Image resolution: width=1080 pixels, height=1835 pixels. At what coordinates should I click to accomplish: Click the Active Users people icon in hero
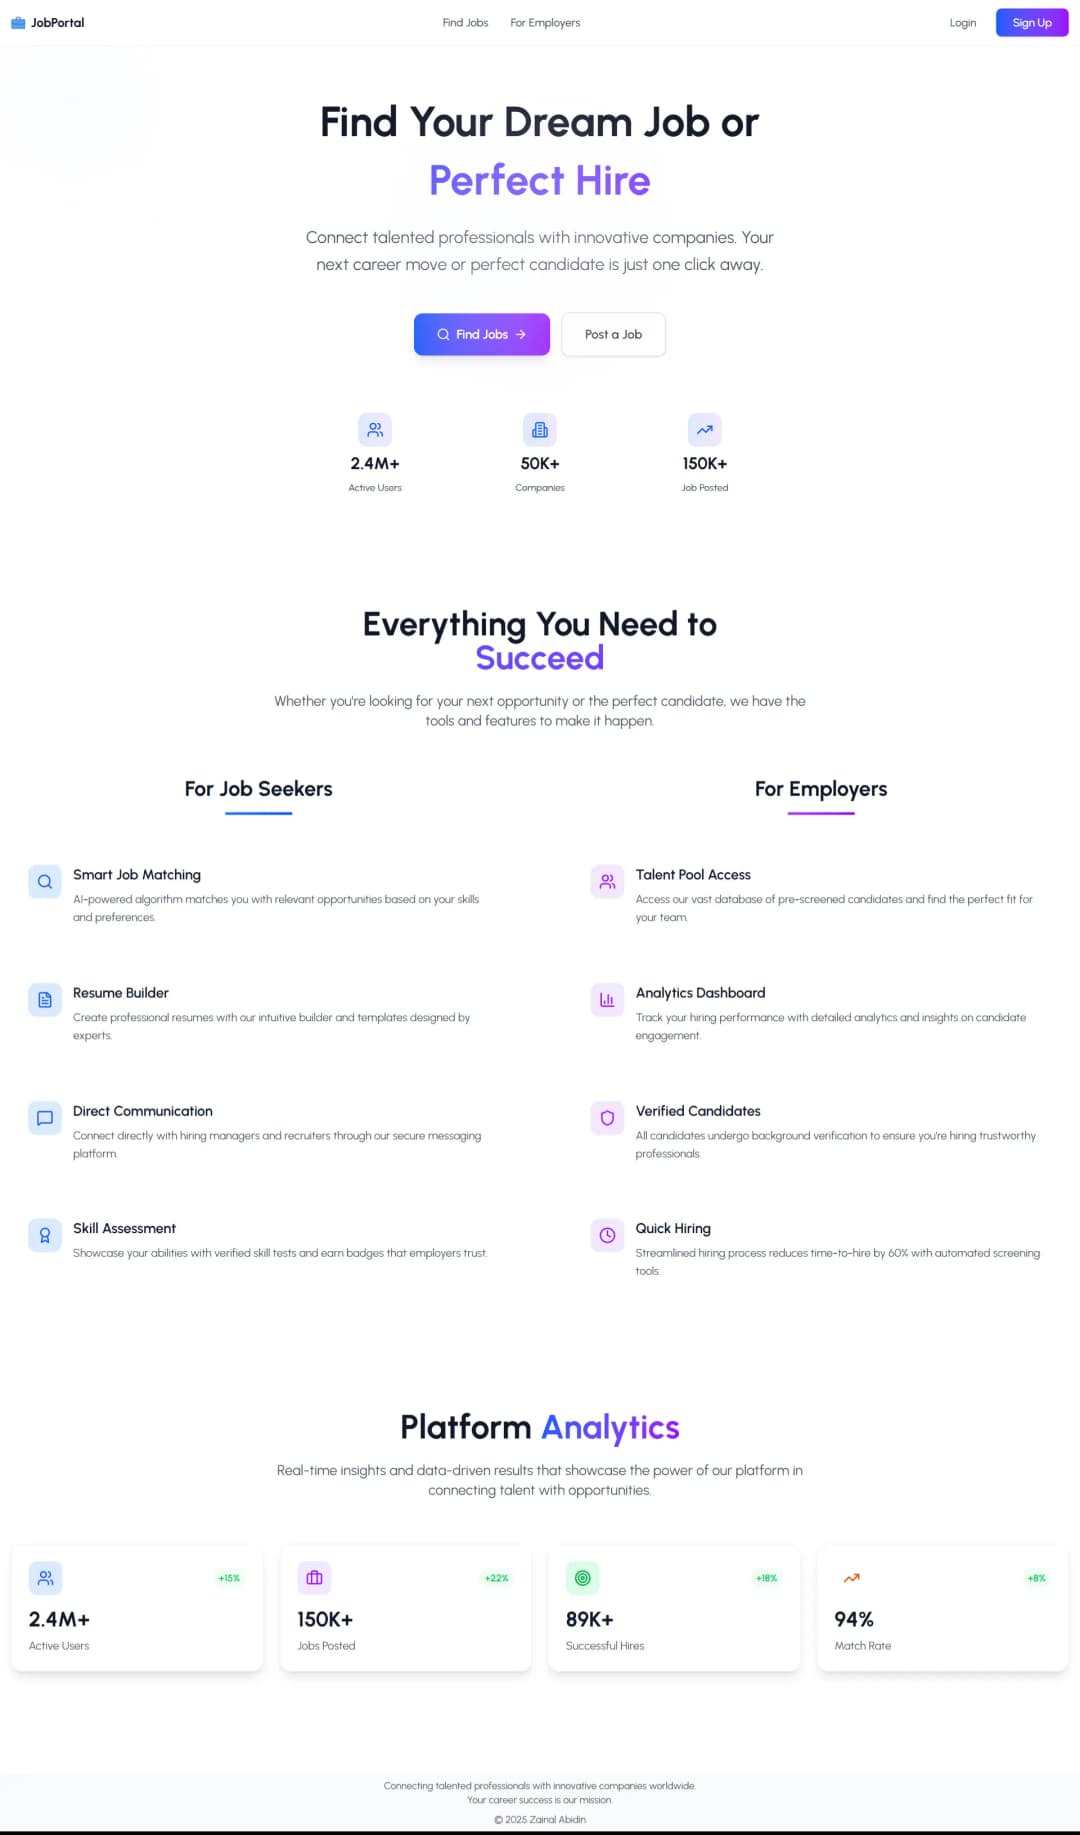click(x=375, y=430)
